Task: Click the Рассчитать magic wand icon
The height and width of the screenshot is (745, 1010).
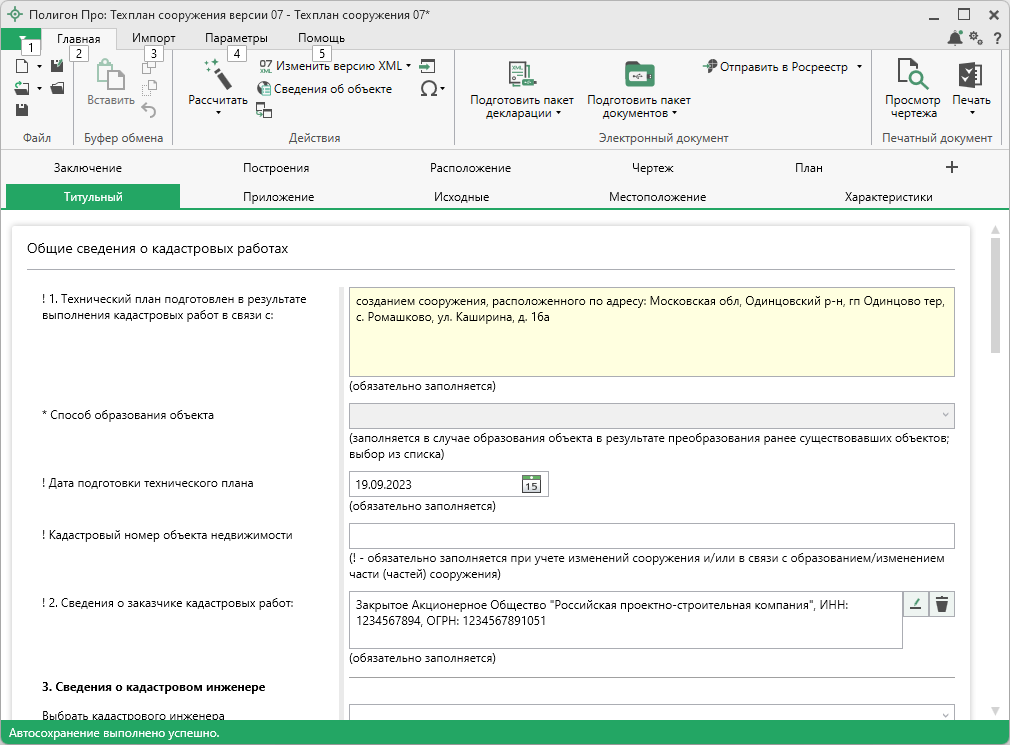Action: coord(217,73)
